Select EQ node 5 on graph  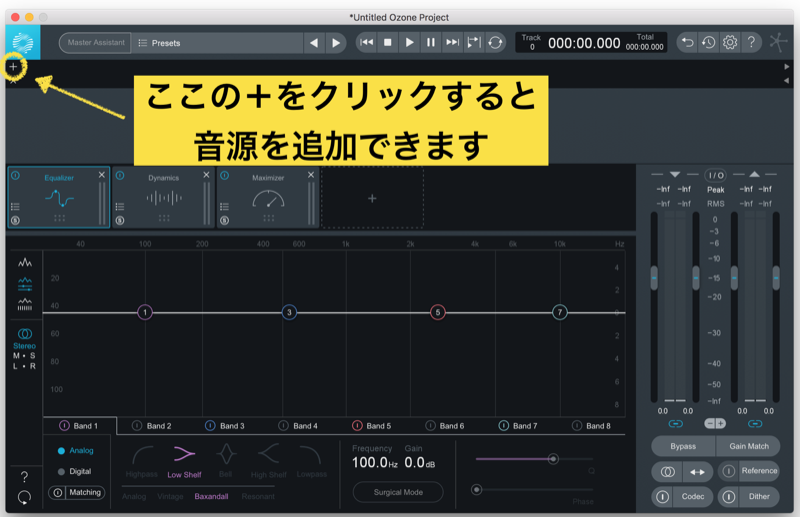point(438,312)
